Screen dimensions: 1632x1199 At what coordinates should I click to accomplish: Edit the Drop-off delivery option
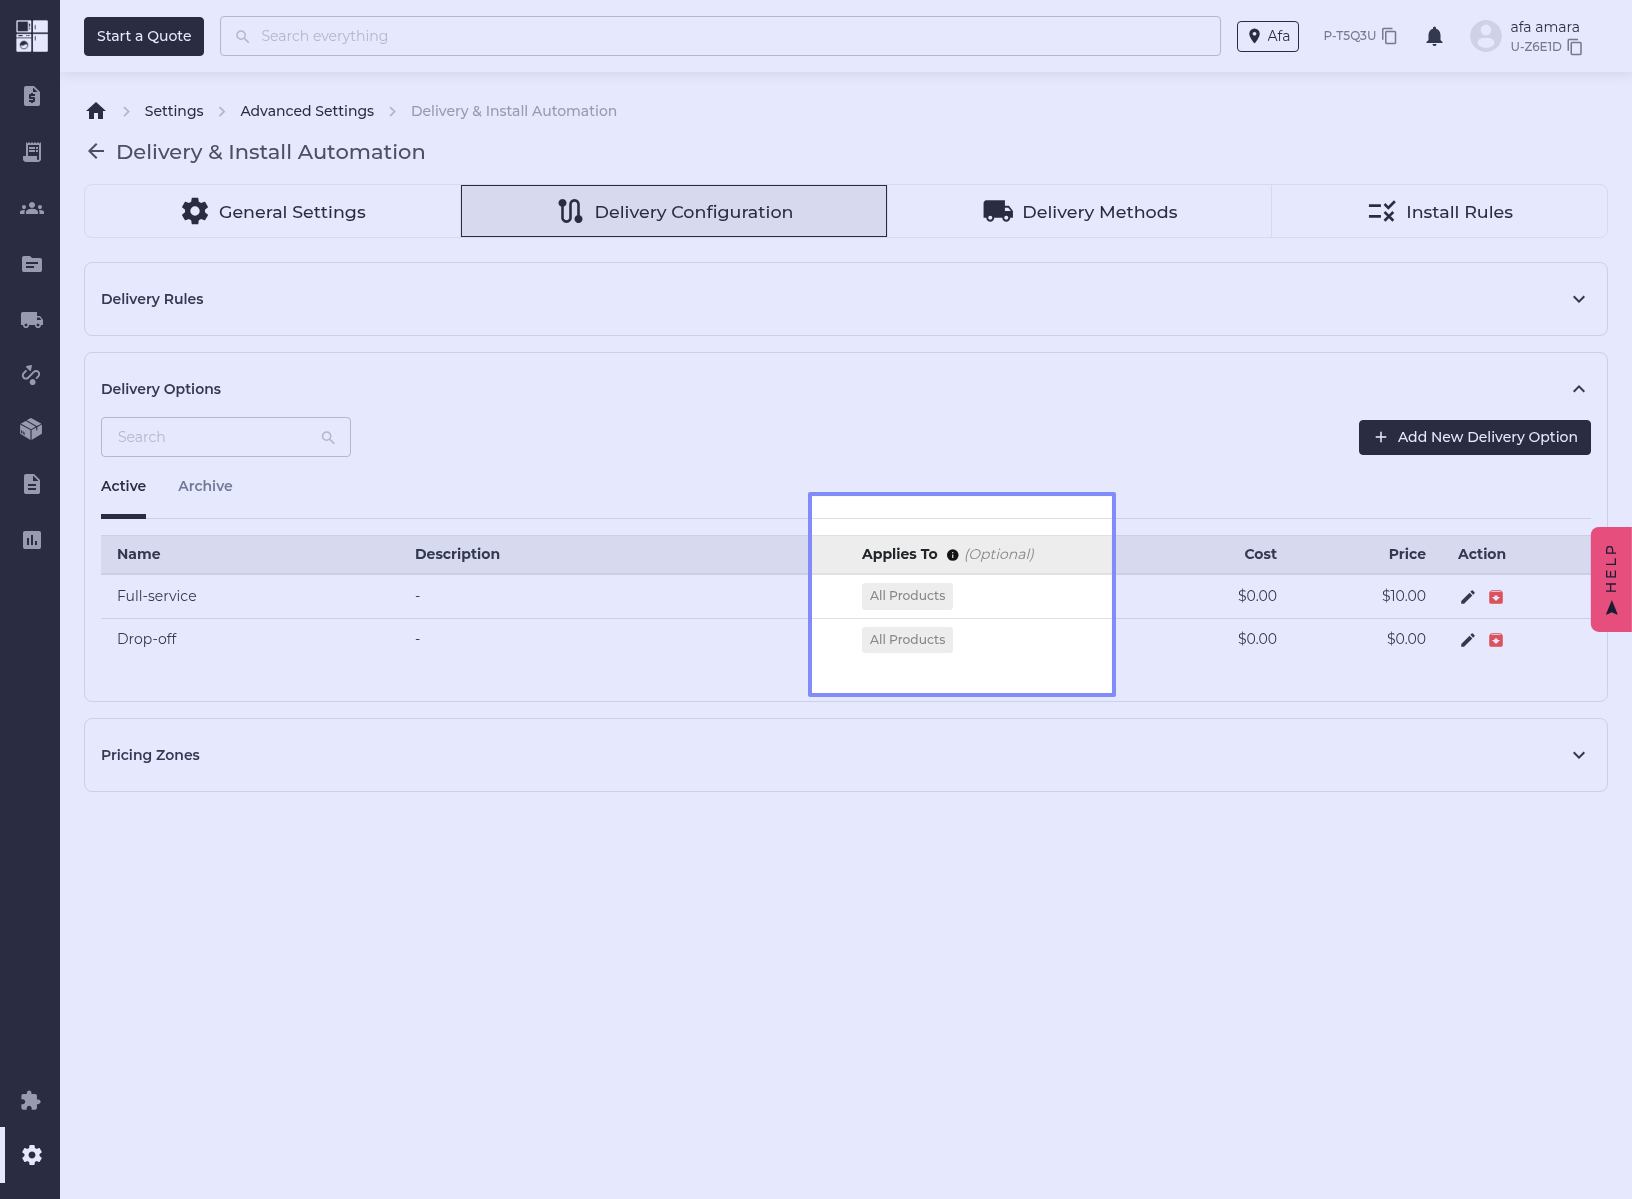tap(1467, 640)
